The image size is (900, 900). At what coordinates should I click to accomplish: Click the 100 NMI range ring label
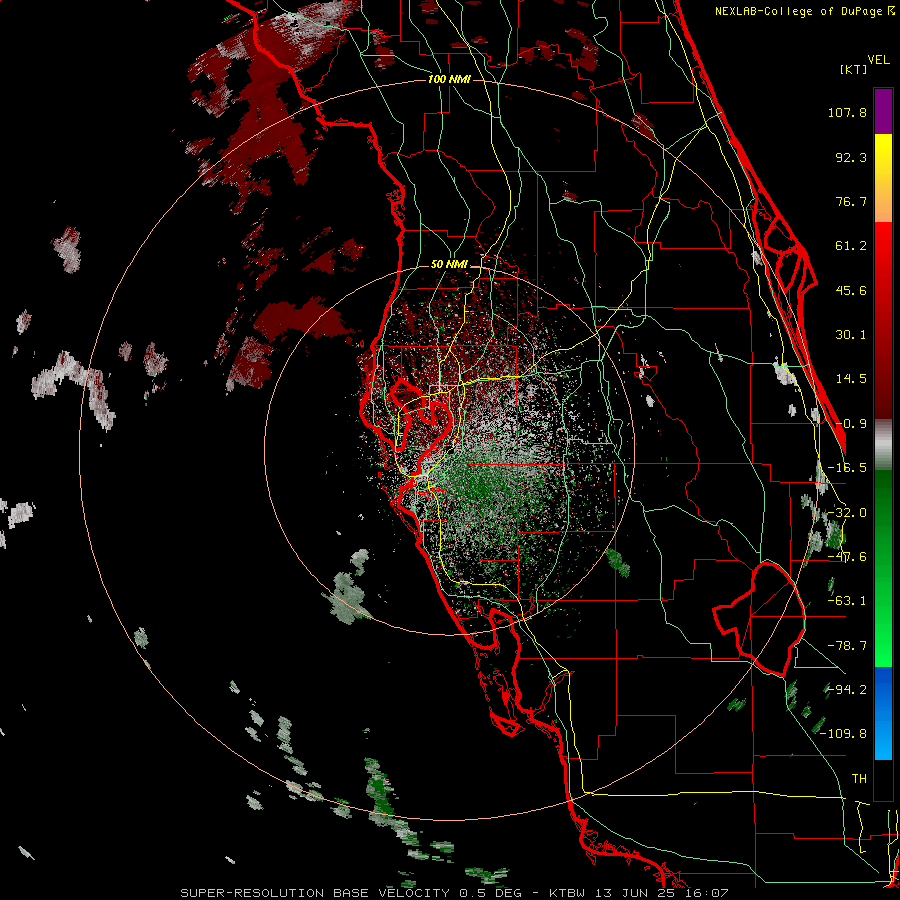tap(449, 79)
